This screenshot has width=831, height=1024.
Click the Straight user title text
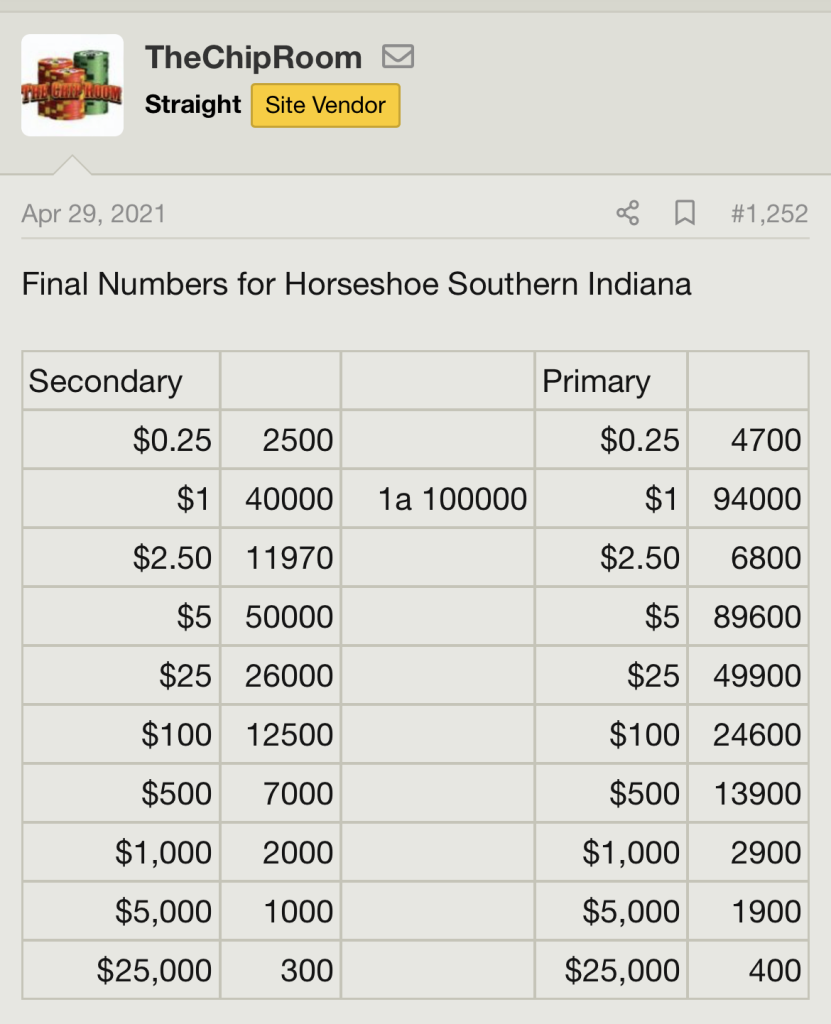point(193,105)
